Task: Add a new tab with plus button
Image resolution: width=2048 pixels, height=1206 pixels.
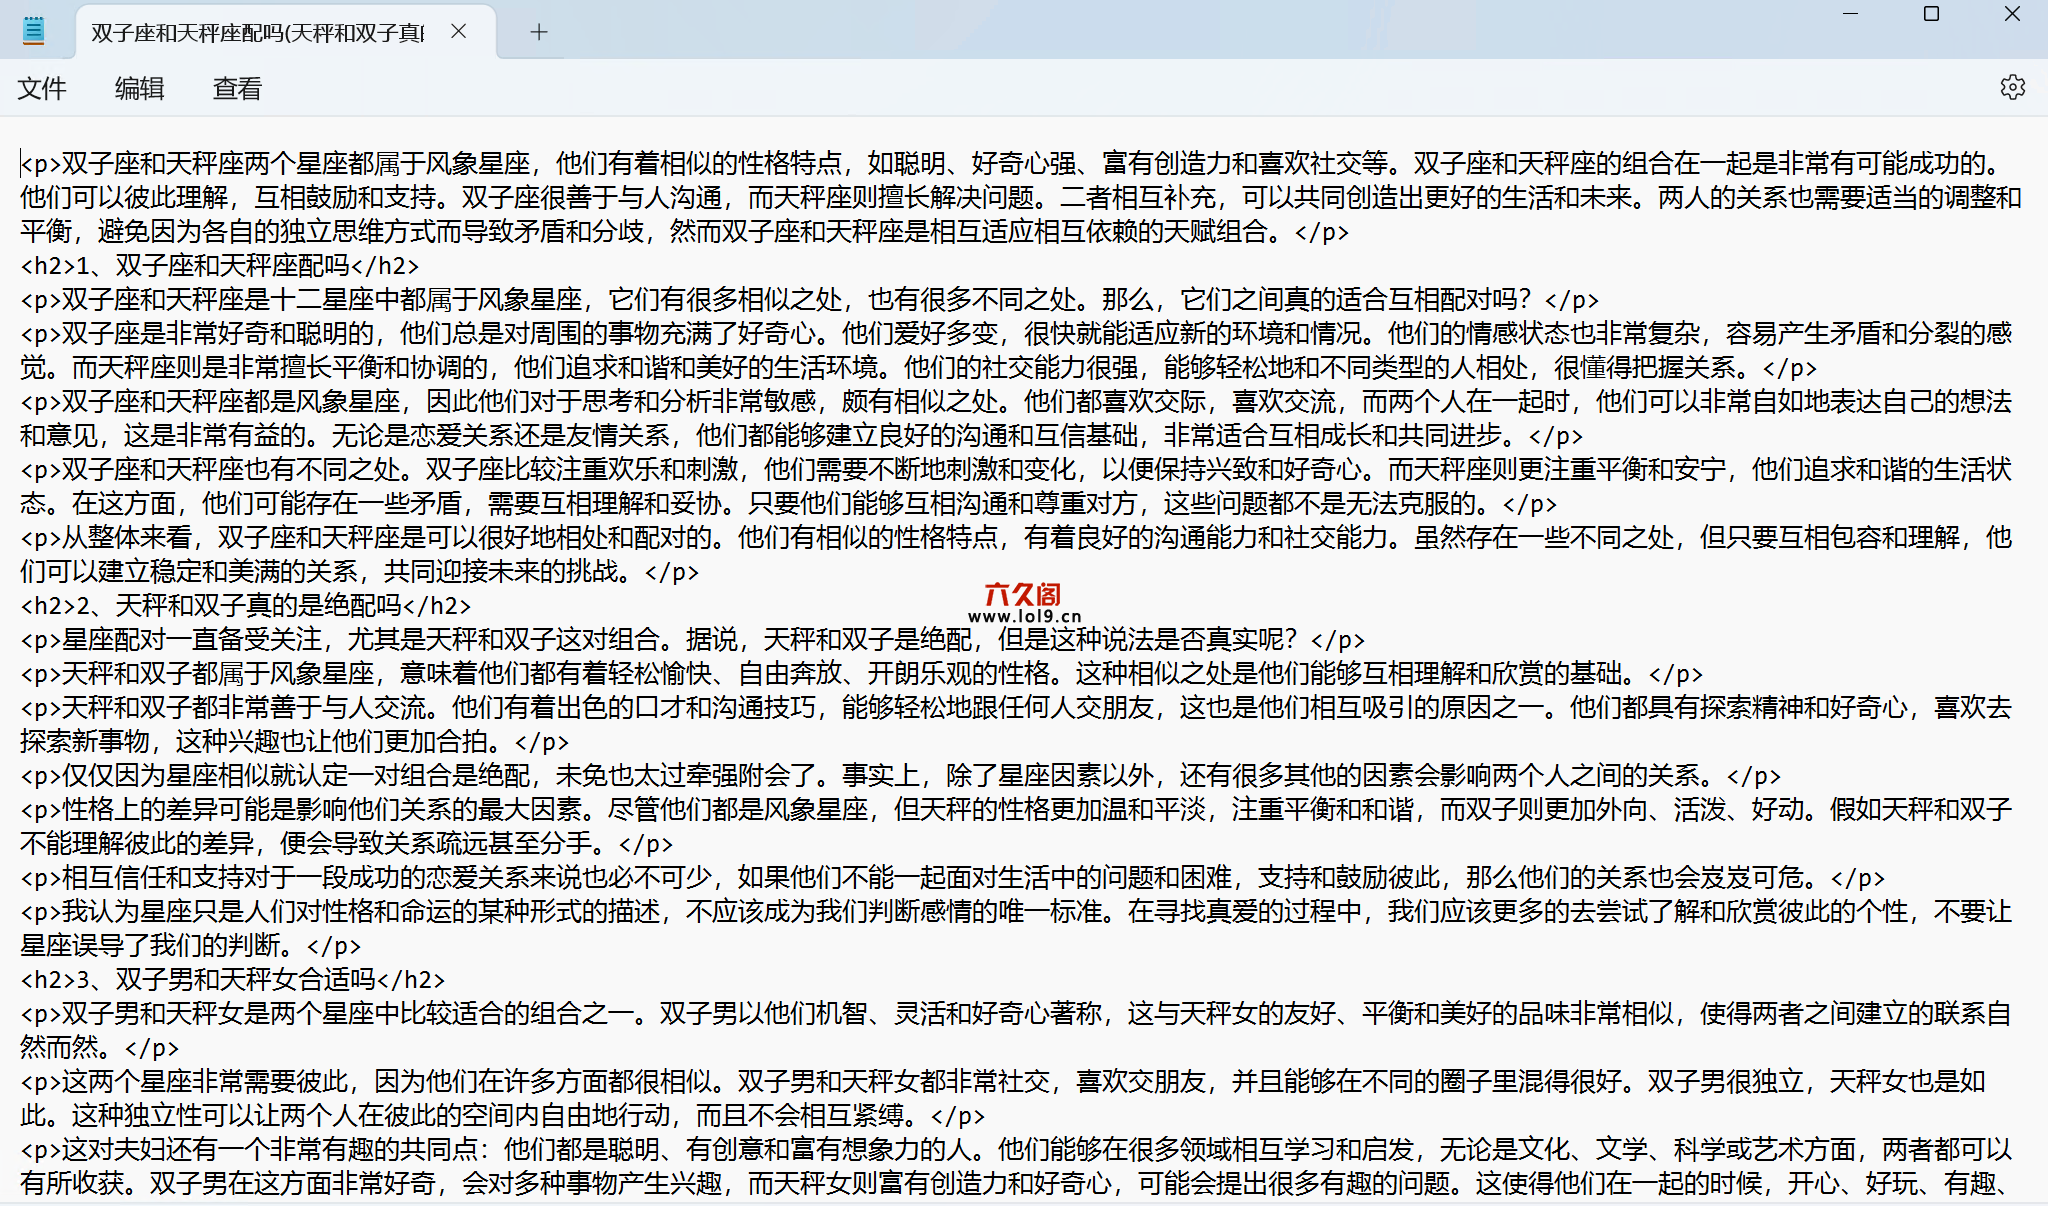Action: (539, 32)
